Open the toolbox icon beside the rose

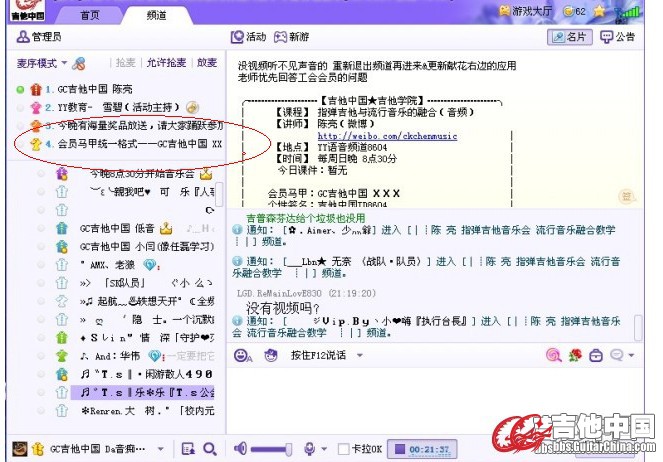596,355
